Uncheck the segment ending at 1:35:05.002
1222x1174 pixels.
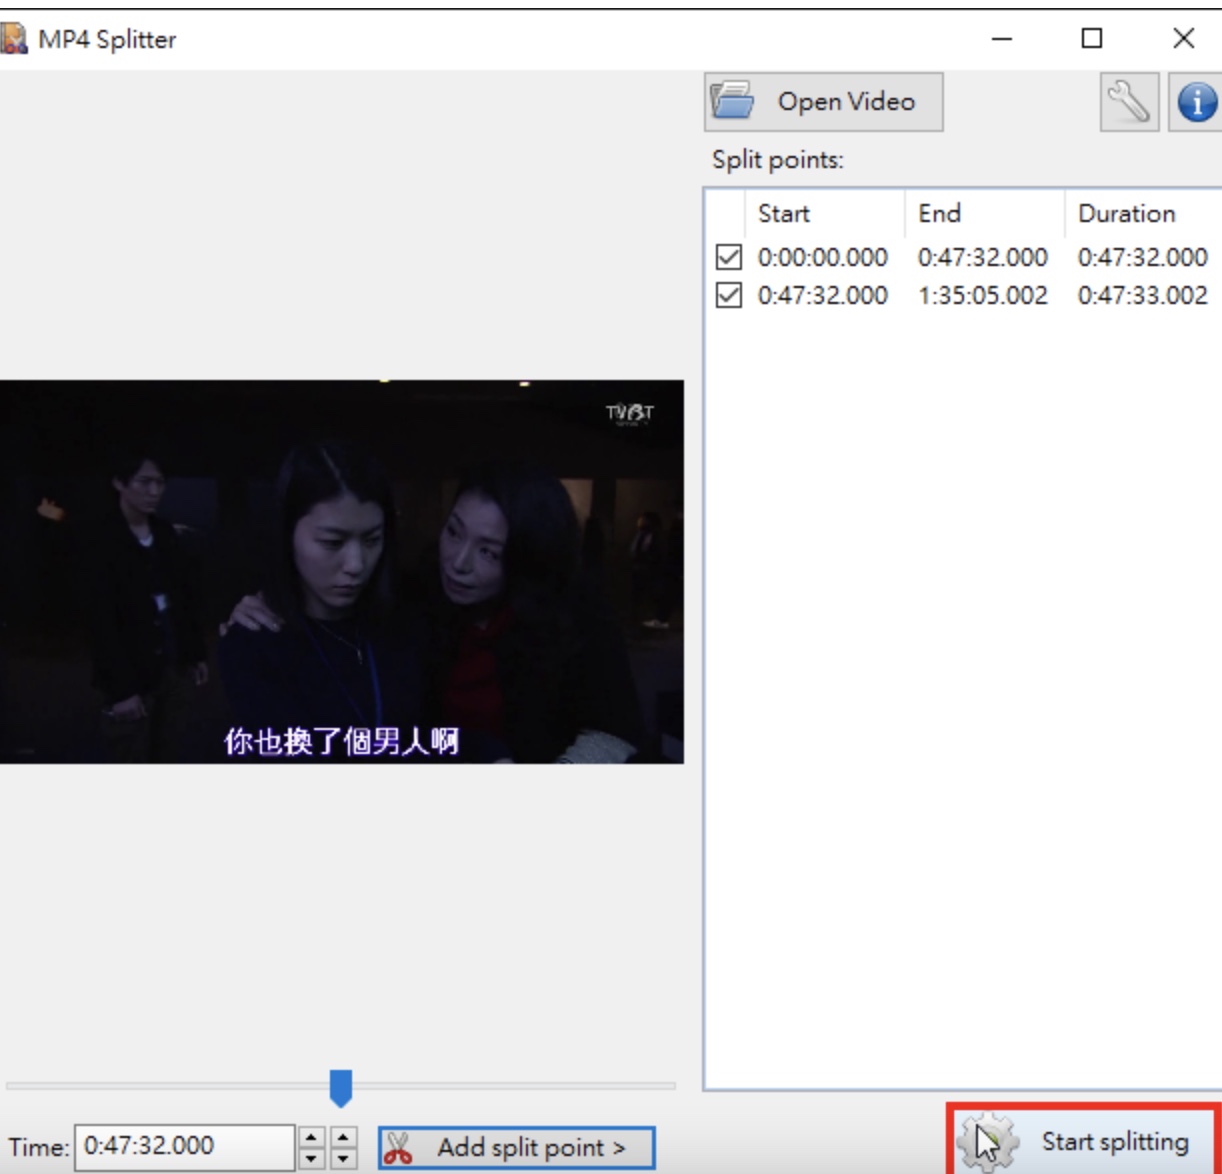click(729, 295)
